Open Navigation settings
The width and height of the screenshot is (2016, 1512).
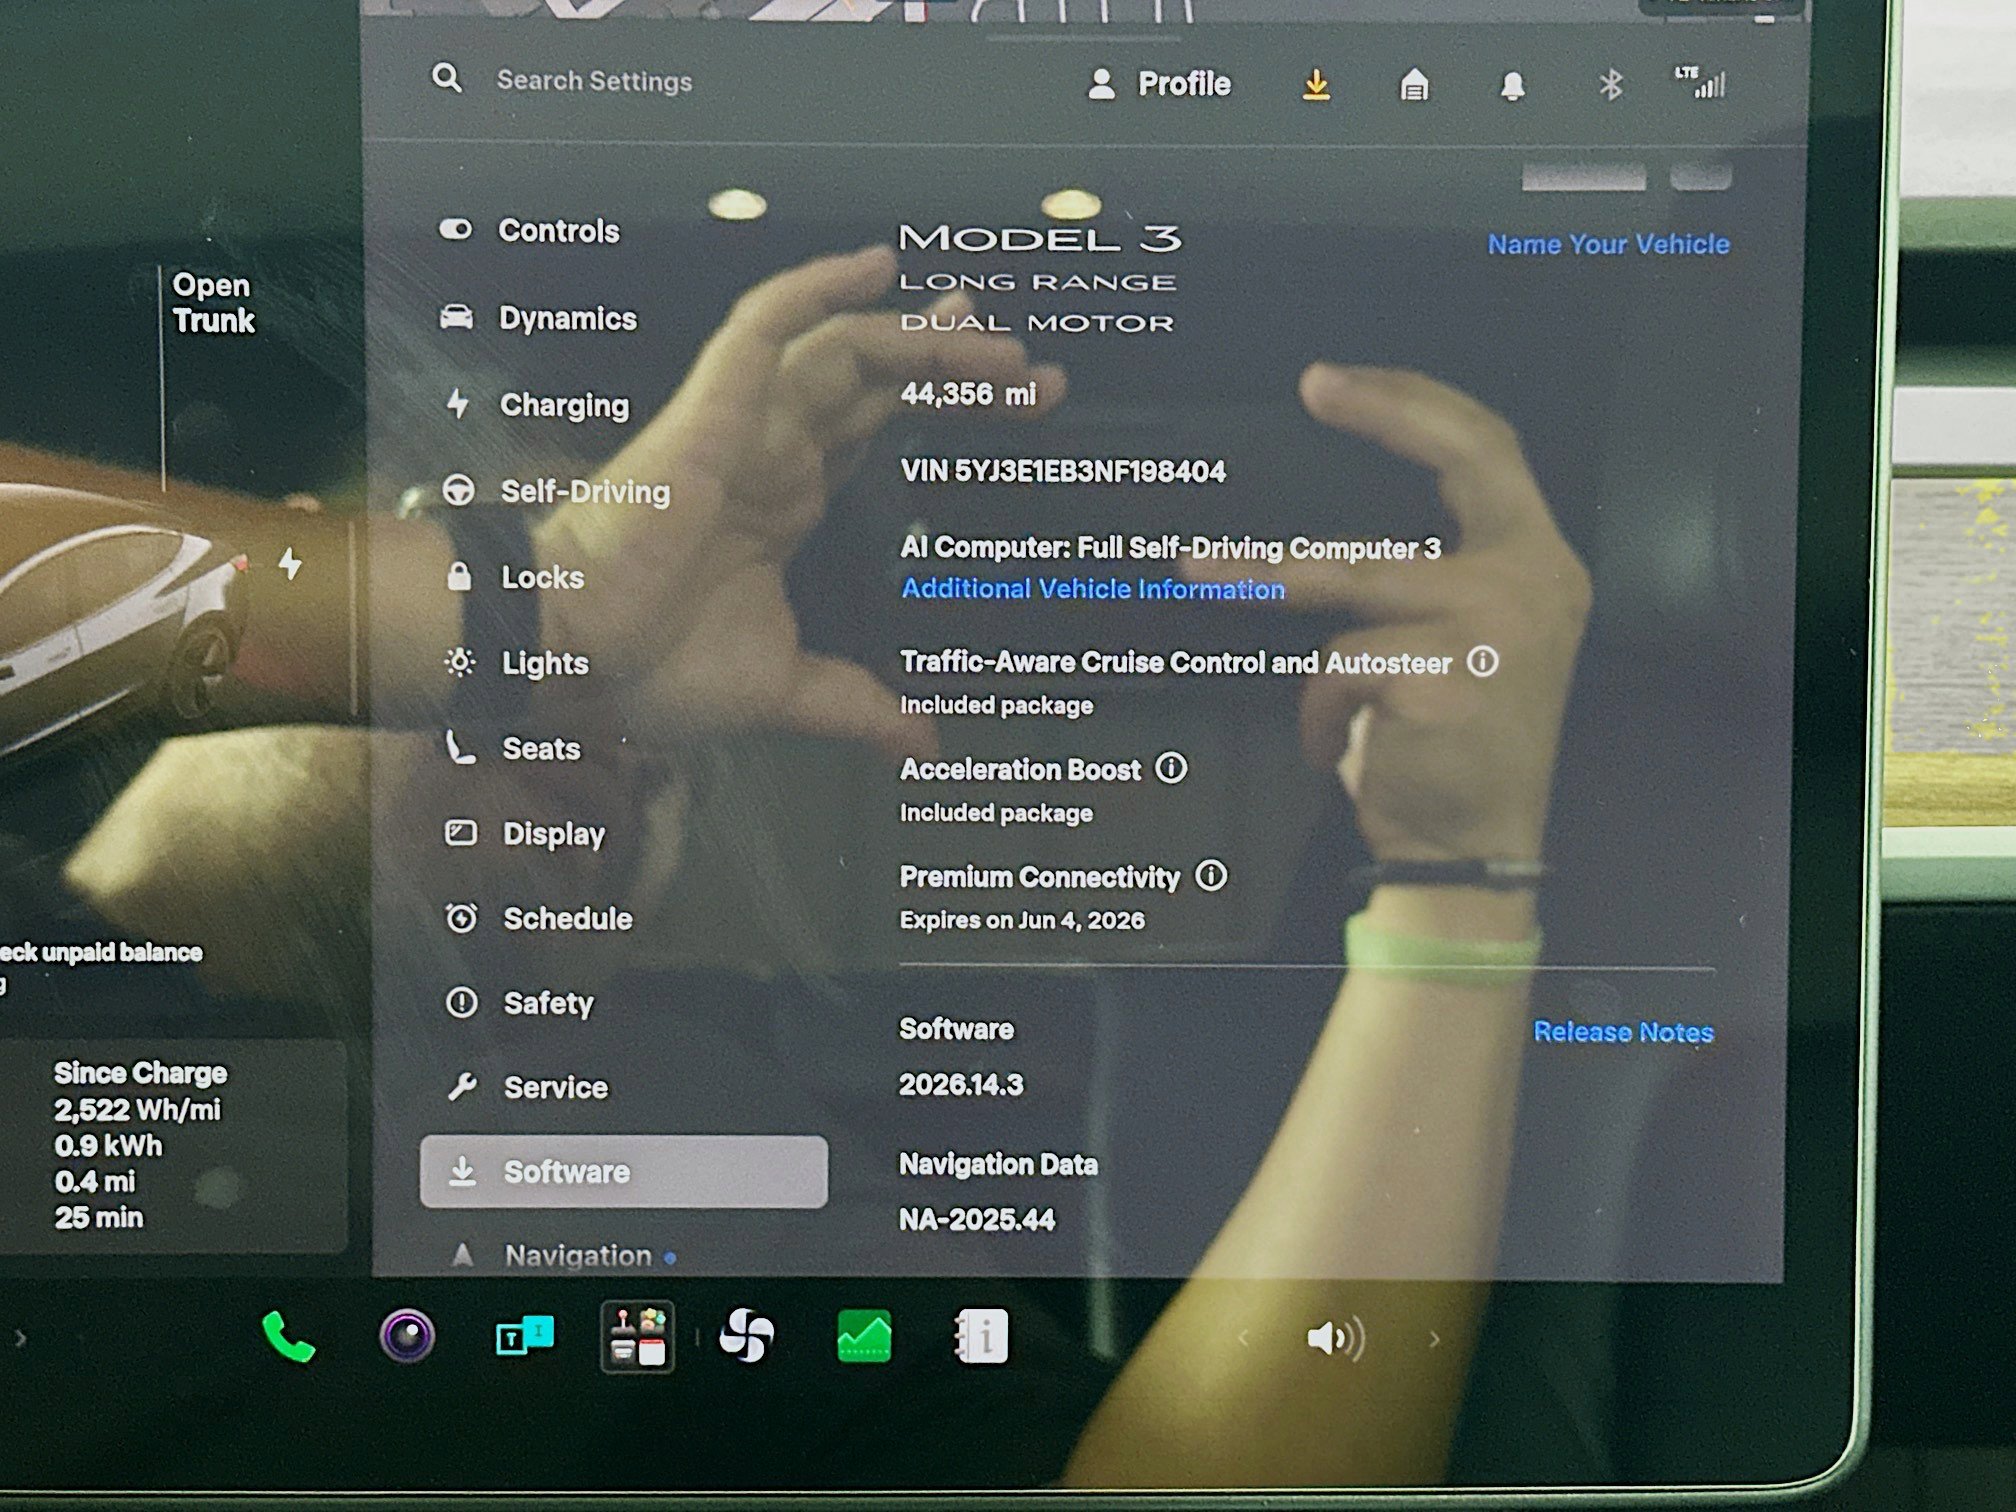click(x=565, y=1255)
